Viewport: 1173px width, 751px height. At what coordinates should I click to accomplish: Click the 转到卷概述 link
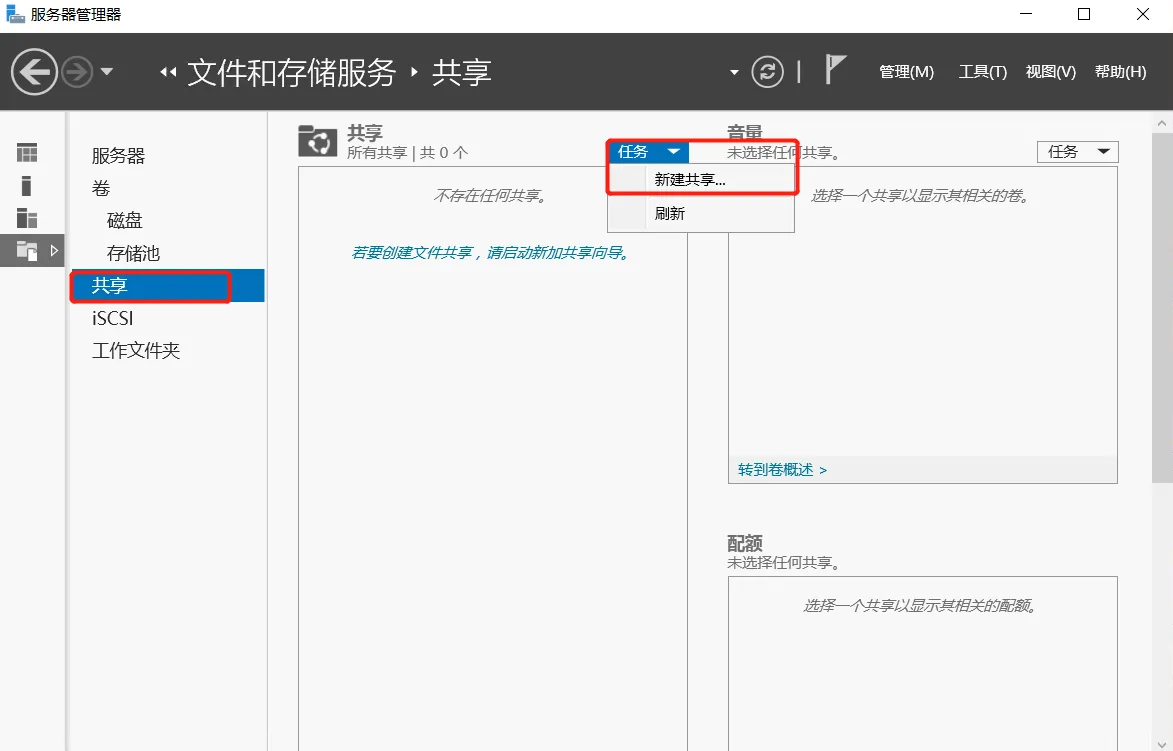pos(782,469)
